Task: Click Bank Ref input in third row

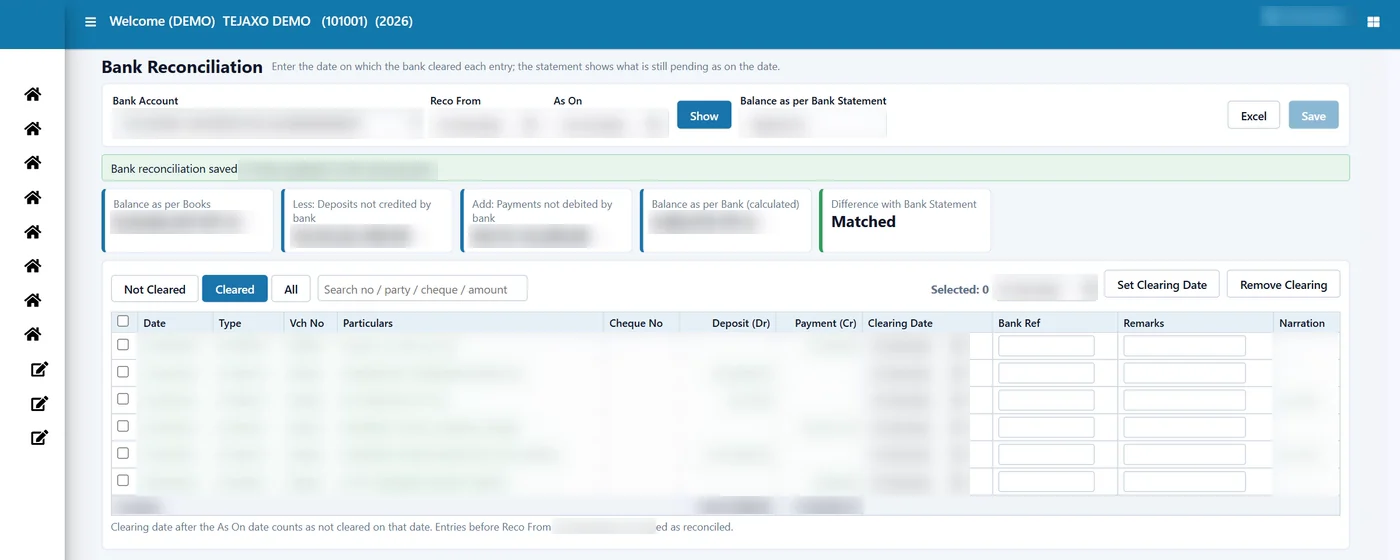Action: [x=1046, y=400]
